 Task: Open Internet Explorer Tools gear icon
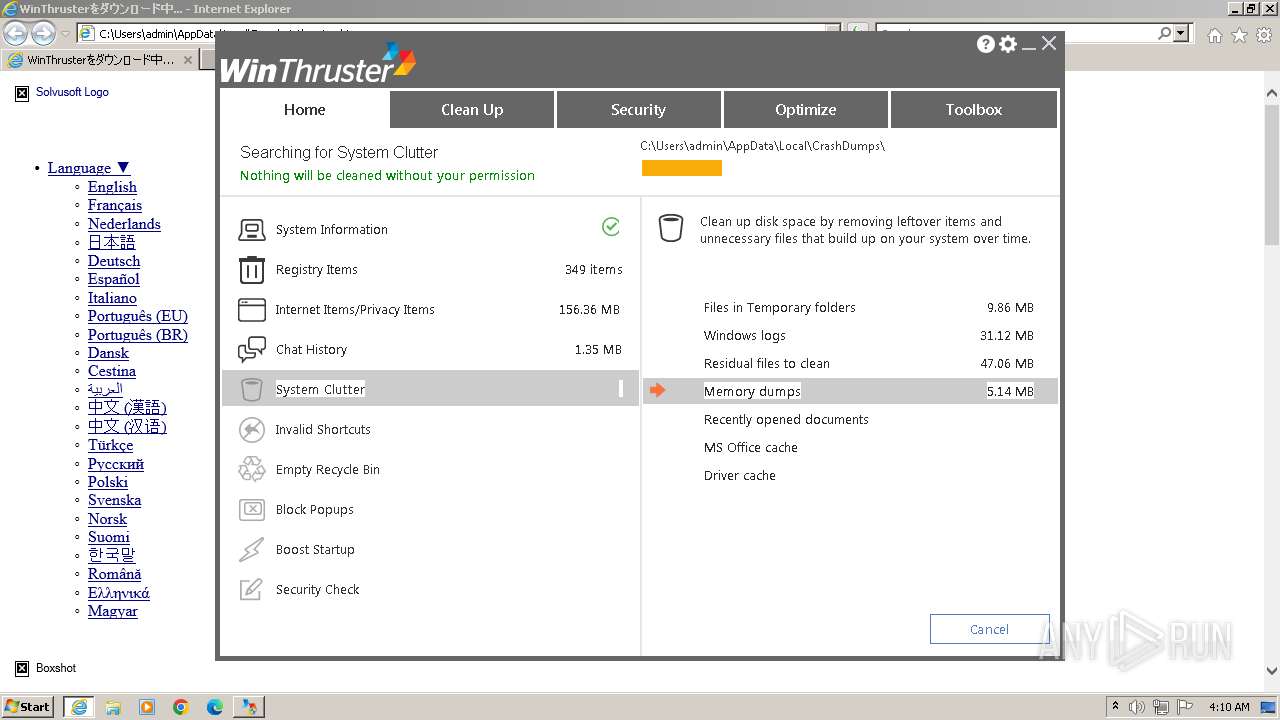coord(1263,35)
